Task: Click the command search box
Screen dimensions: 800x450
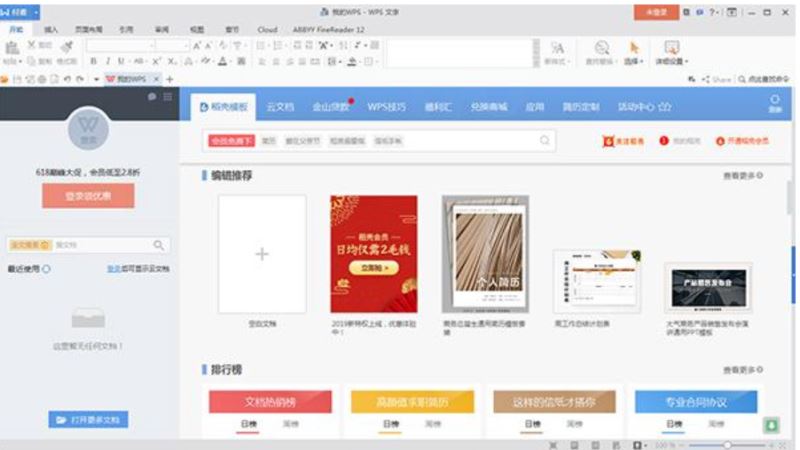Action: tap(763, 79)
